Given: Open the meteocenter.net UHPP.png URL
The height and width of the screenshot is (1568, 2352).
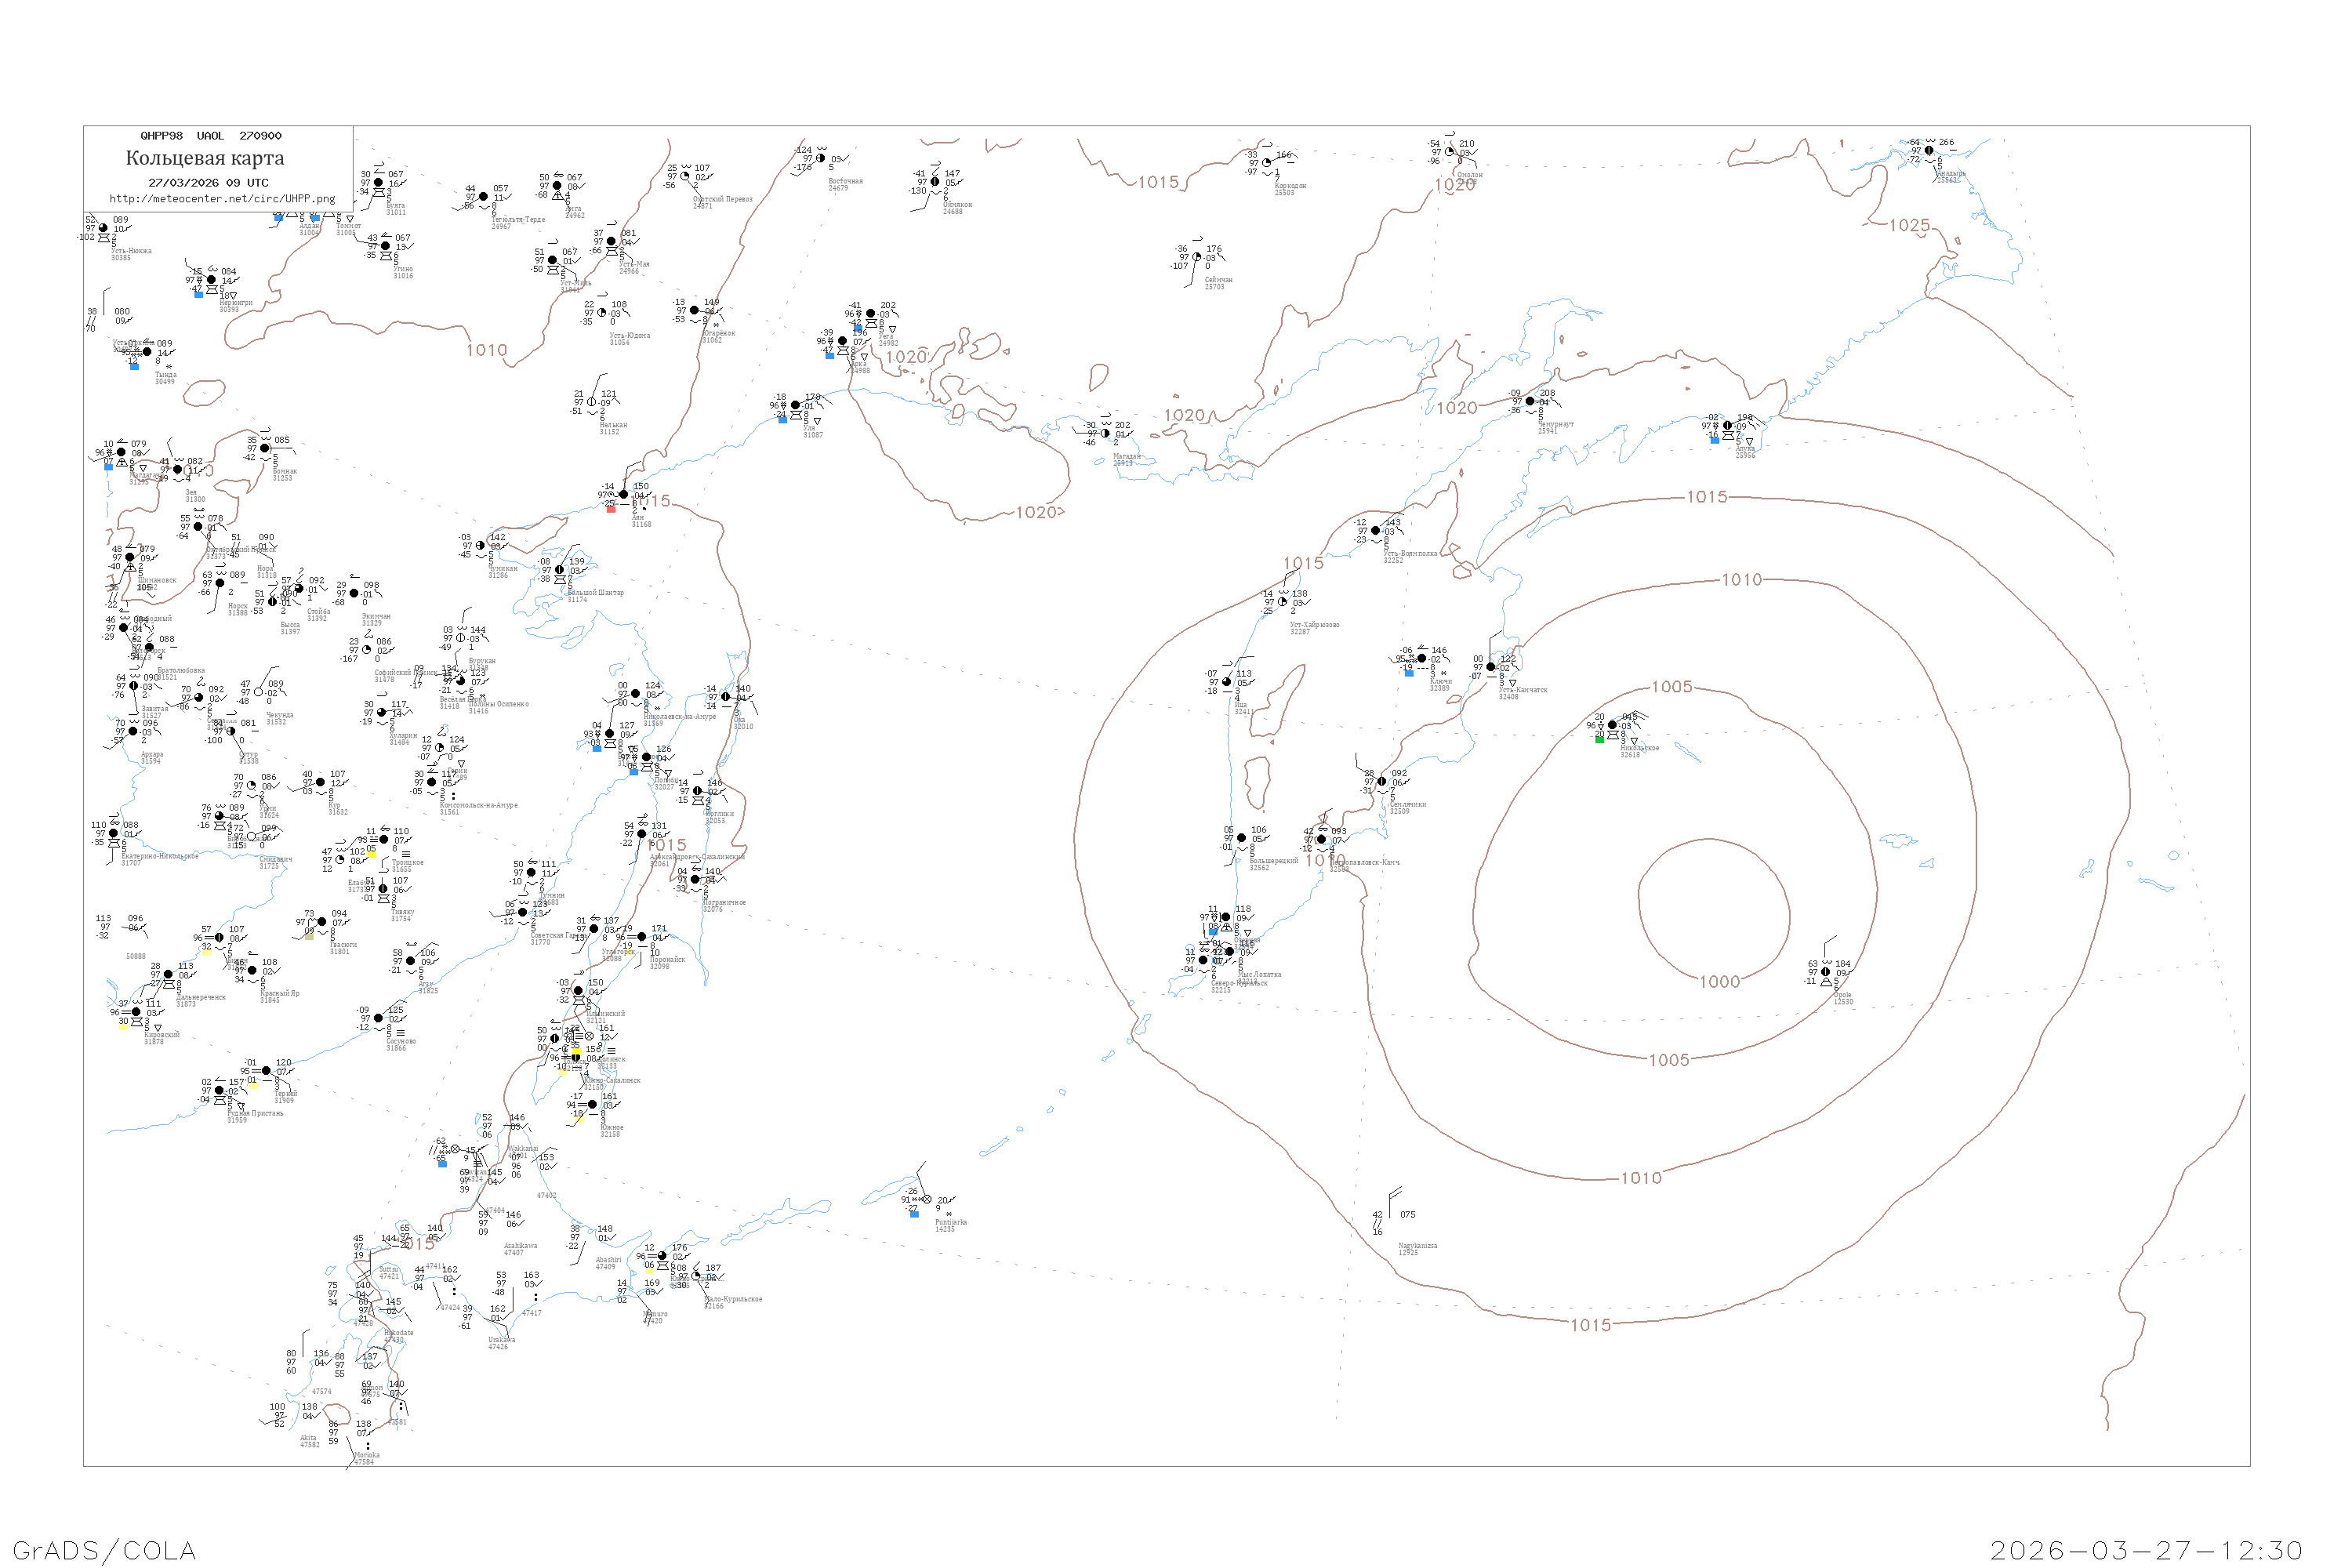Looking at the screenshot, I should coord(222,199).
